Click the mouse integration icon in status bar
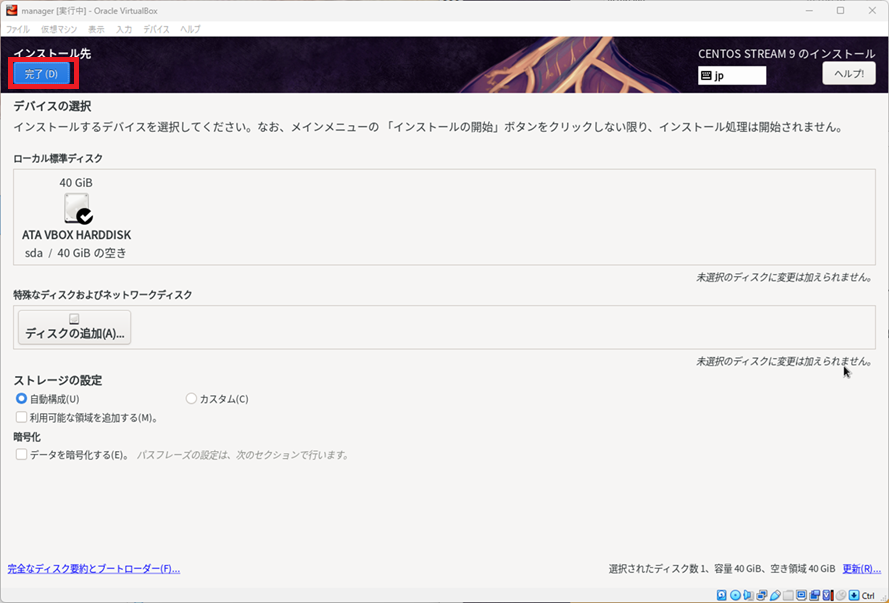The image size is (889, 603). [x=841, y=595]
